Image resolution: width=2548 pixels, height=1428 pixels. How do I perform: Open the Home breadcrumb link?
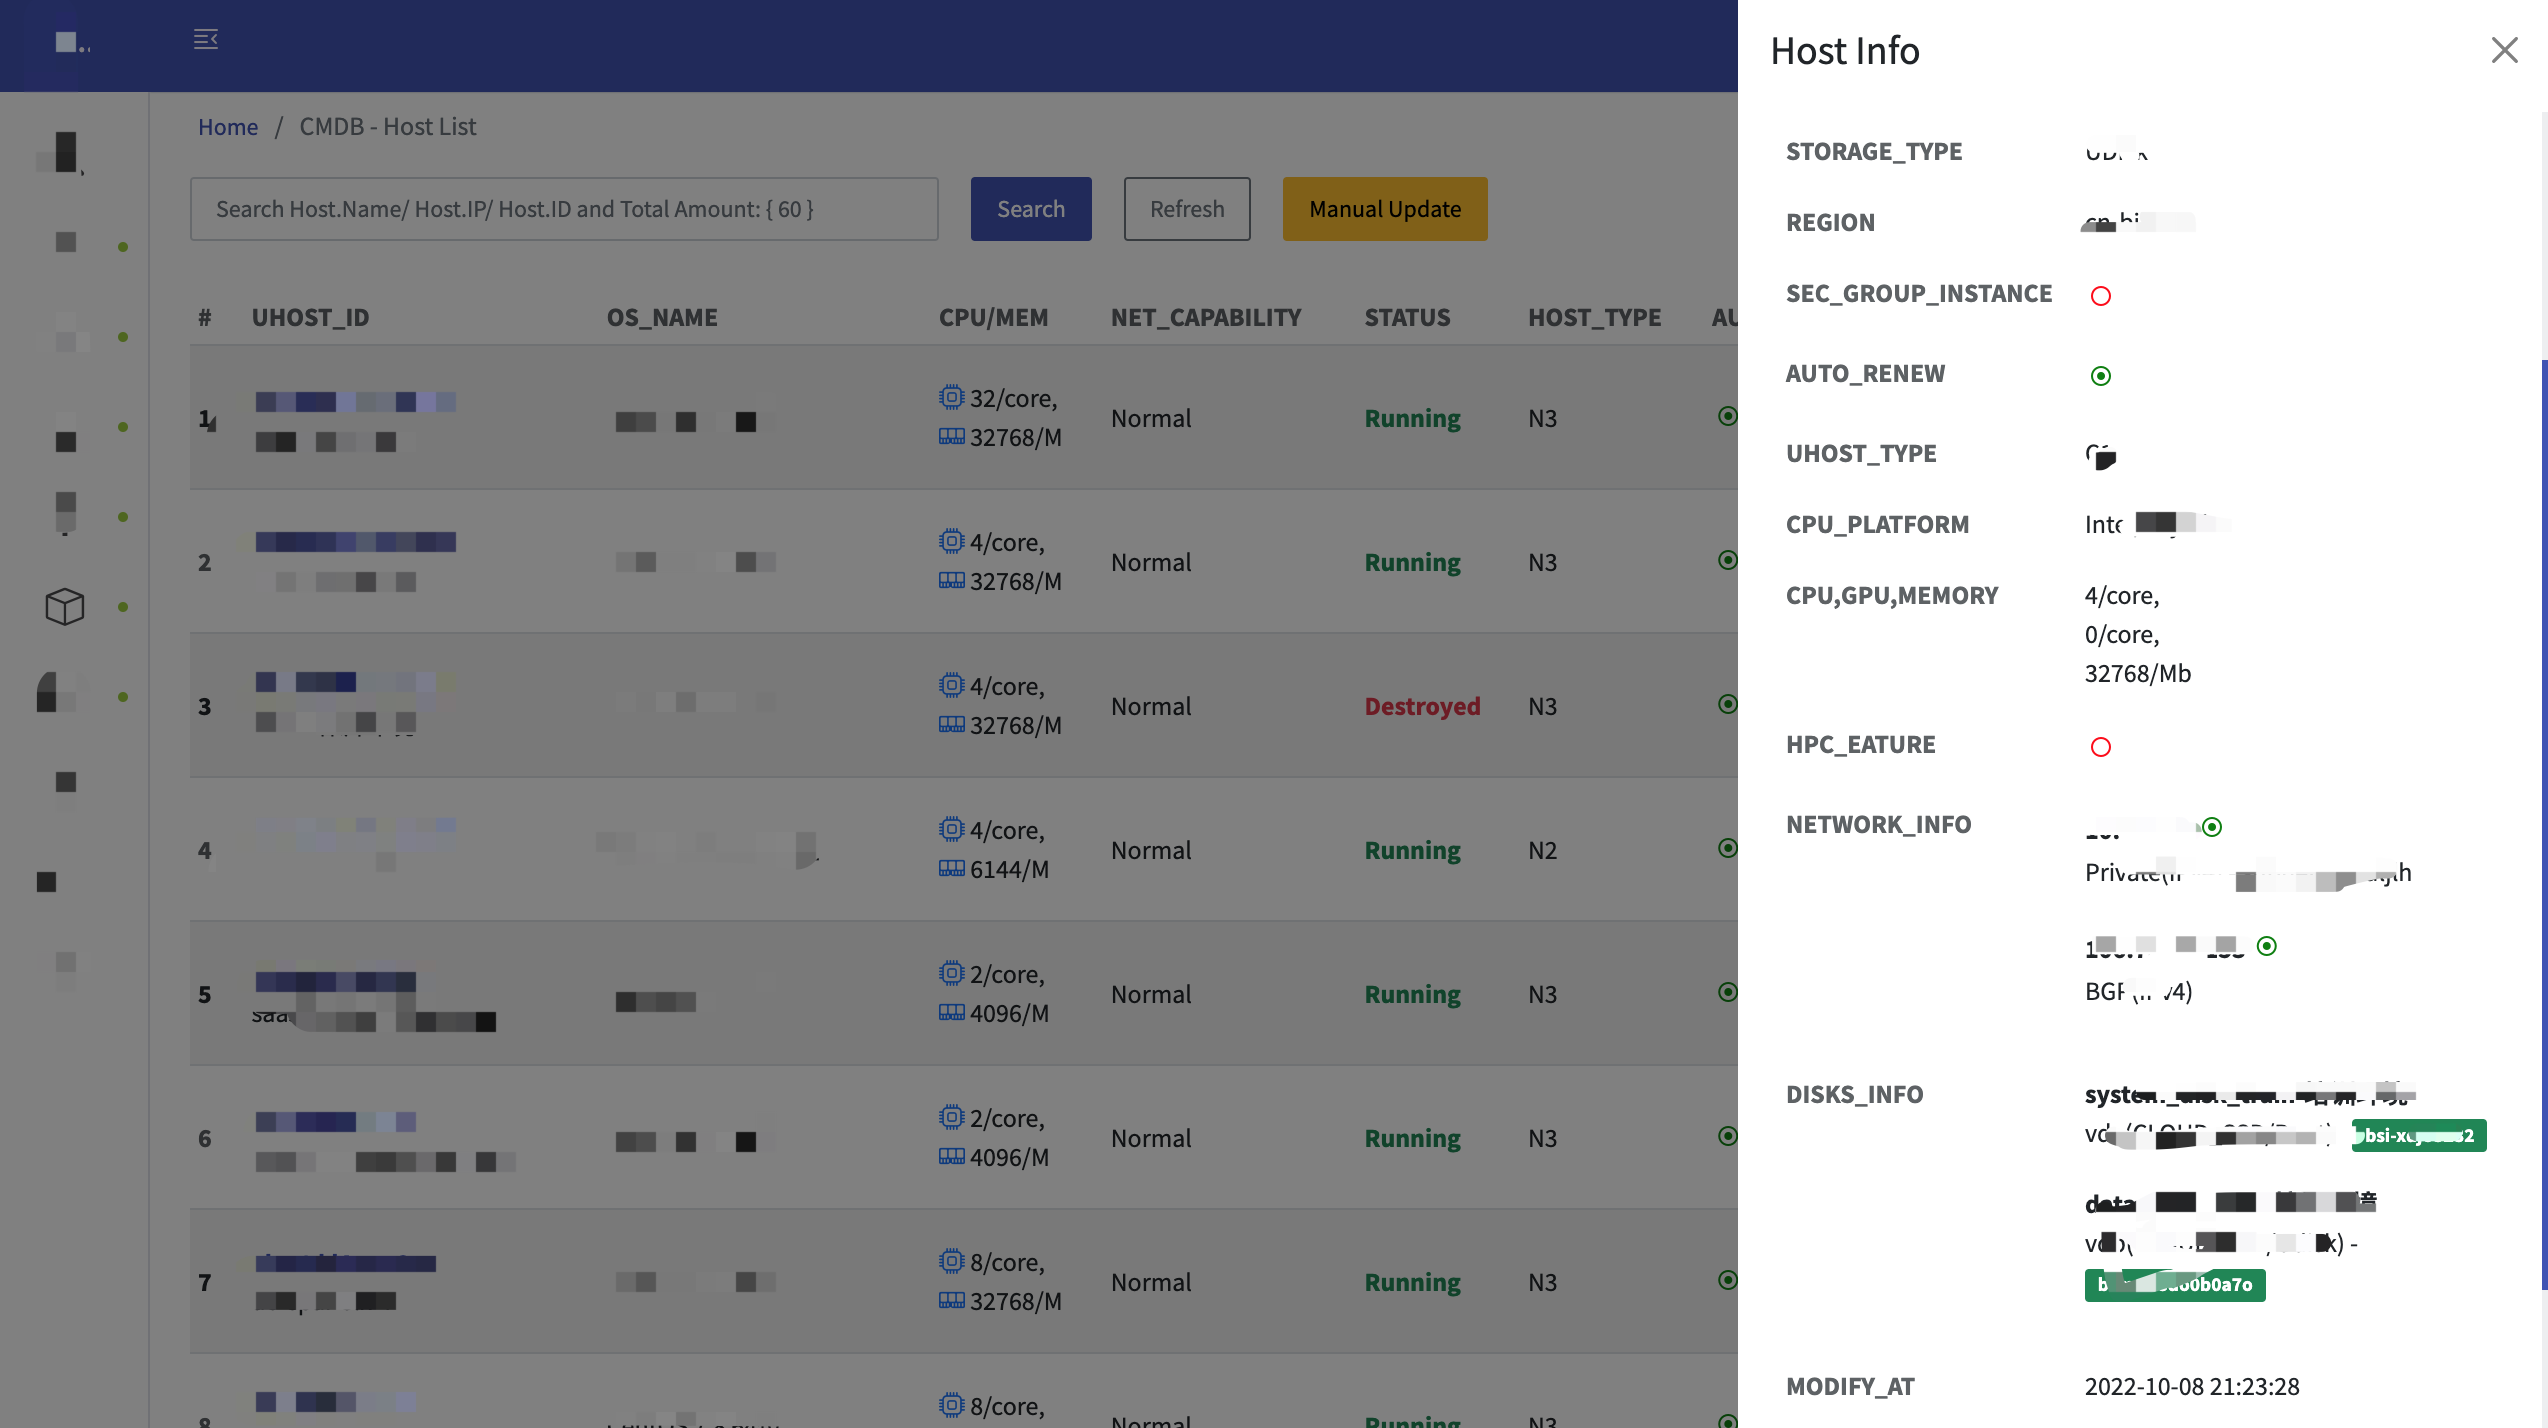(x=228, y=127)
